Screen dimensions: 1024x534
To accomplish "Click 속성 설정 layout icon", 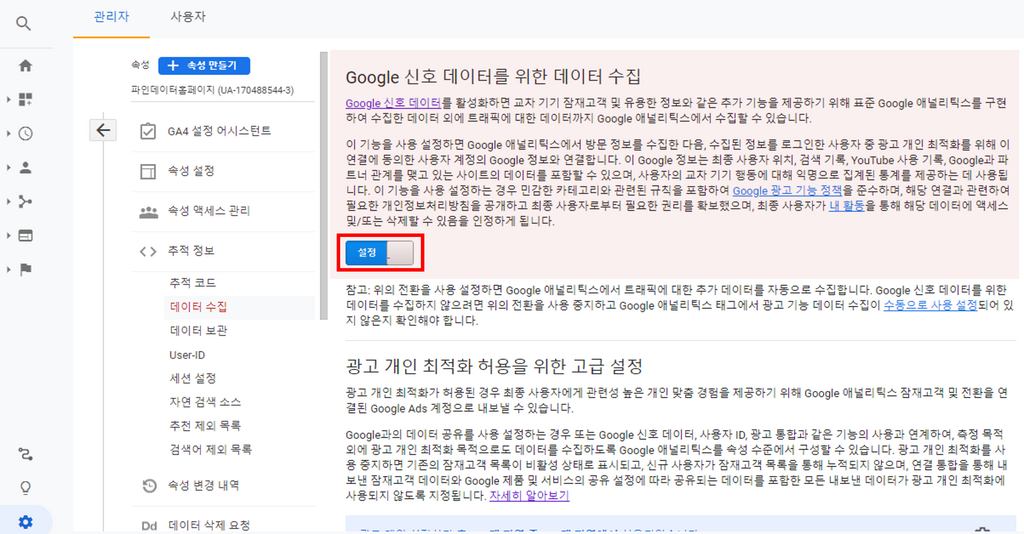I will click(148, 171).
